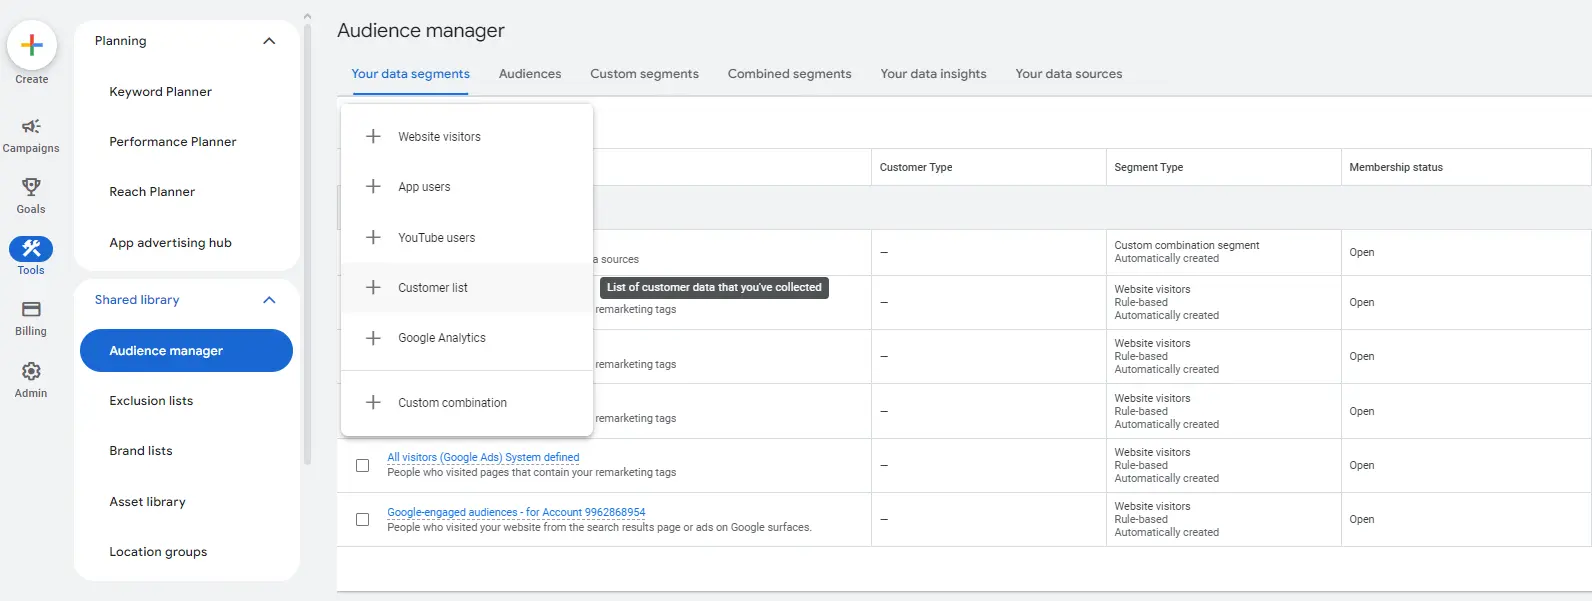Click plus icon beside Custom combination
Screen dimensions: 1592x601
coord(373,402)
